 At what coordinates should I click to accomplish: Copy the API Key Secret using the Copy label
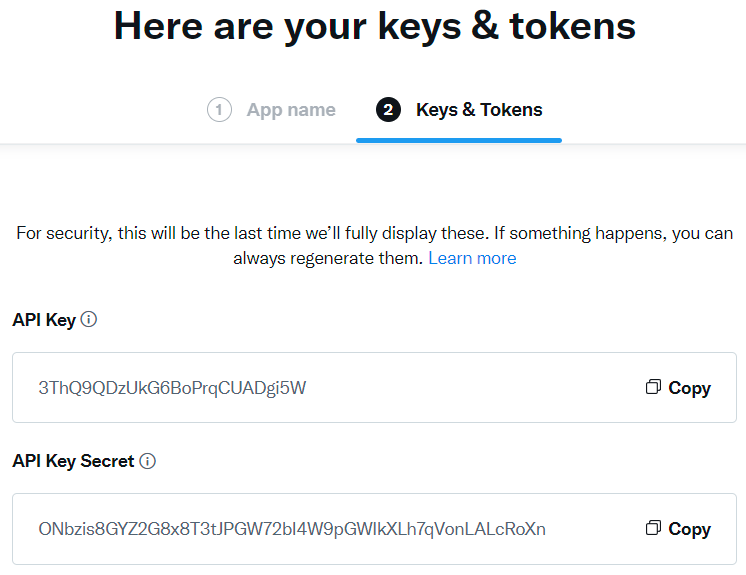[x=689, y=529]
